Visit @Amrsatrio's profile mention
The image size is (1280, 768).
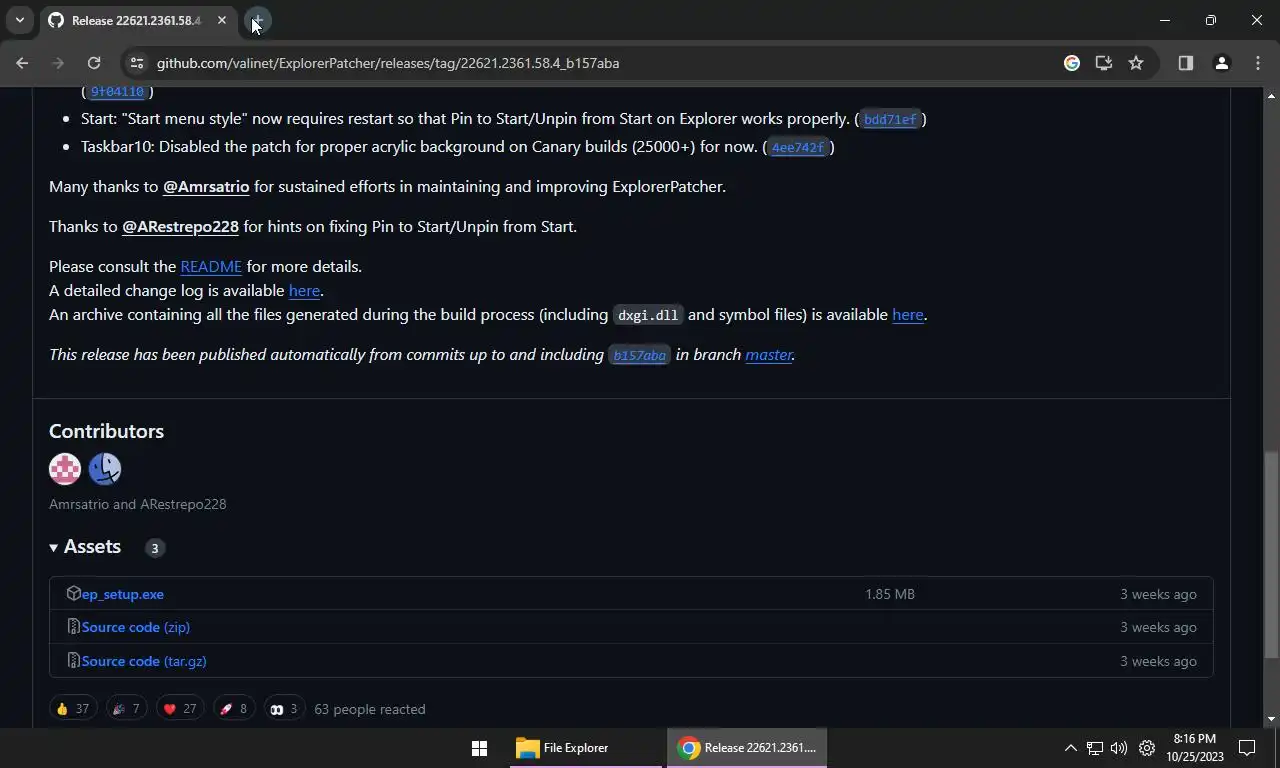pos(206,186)
